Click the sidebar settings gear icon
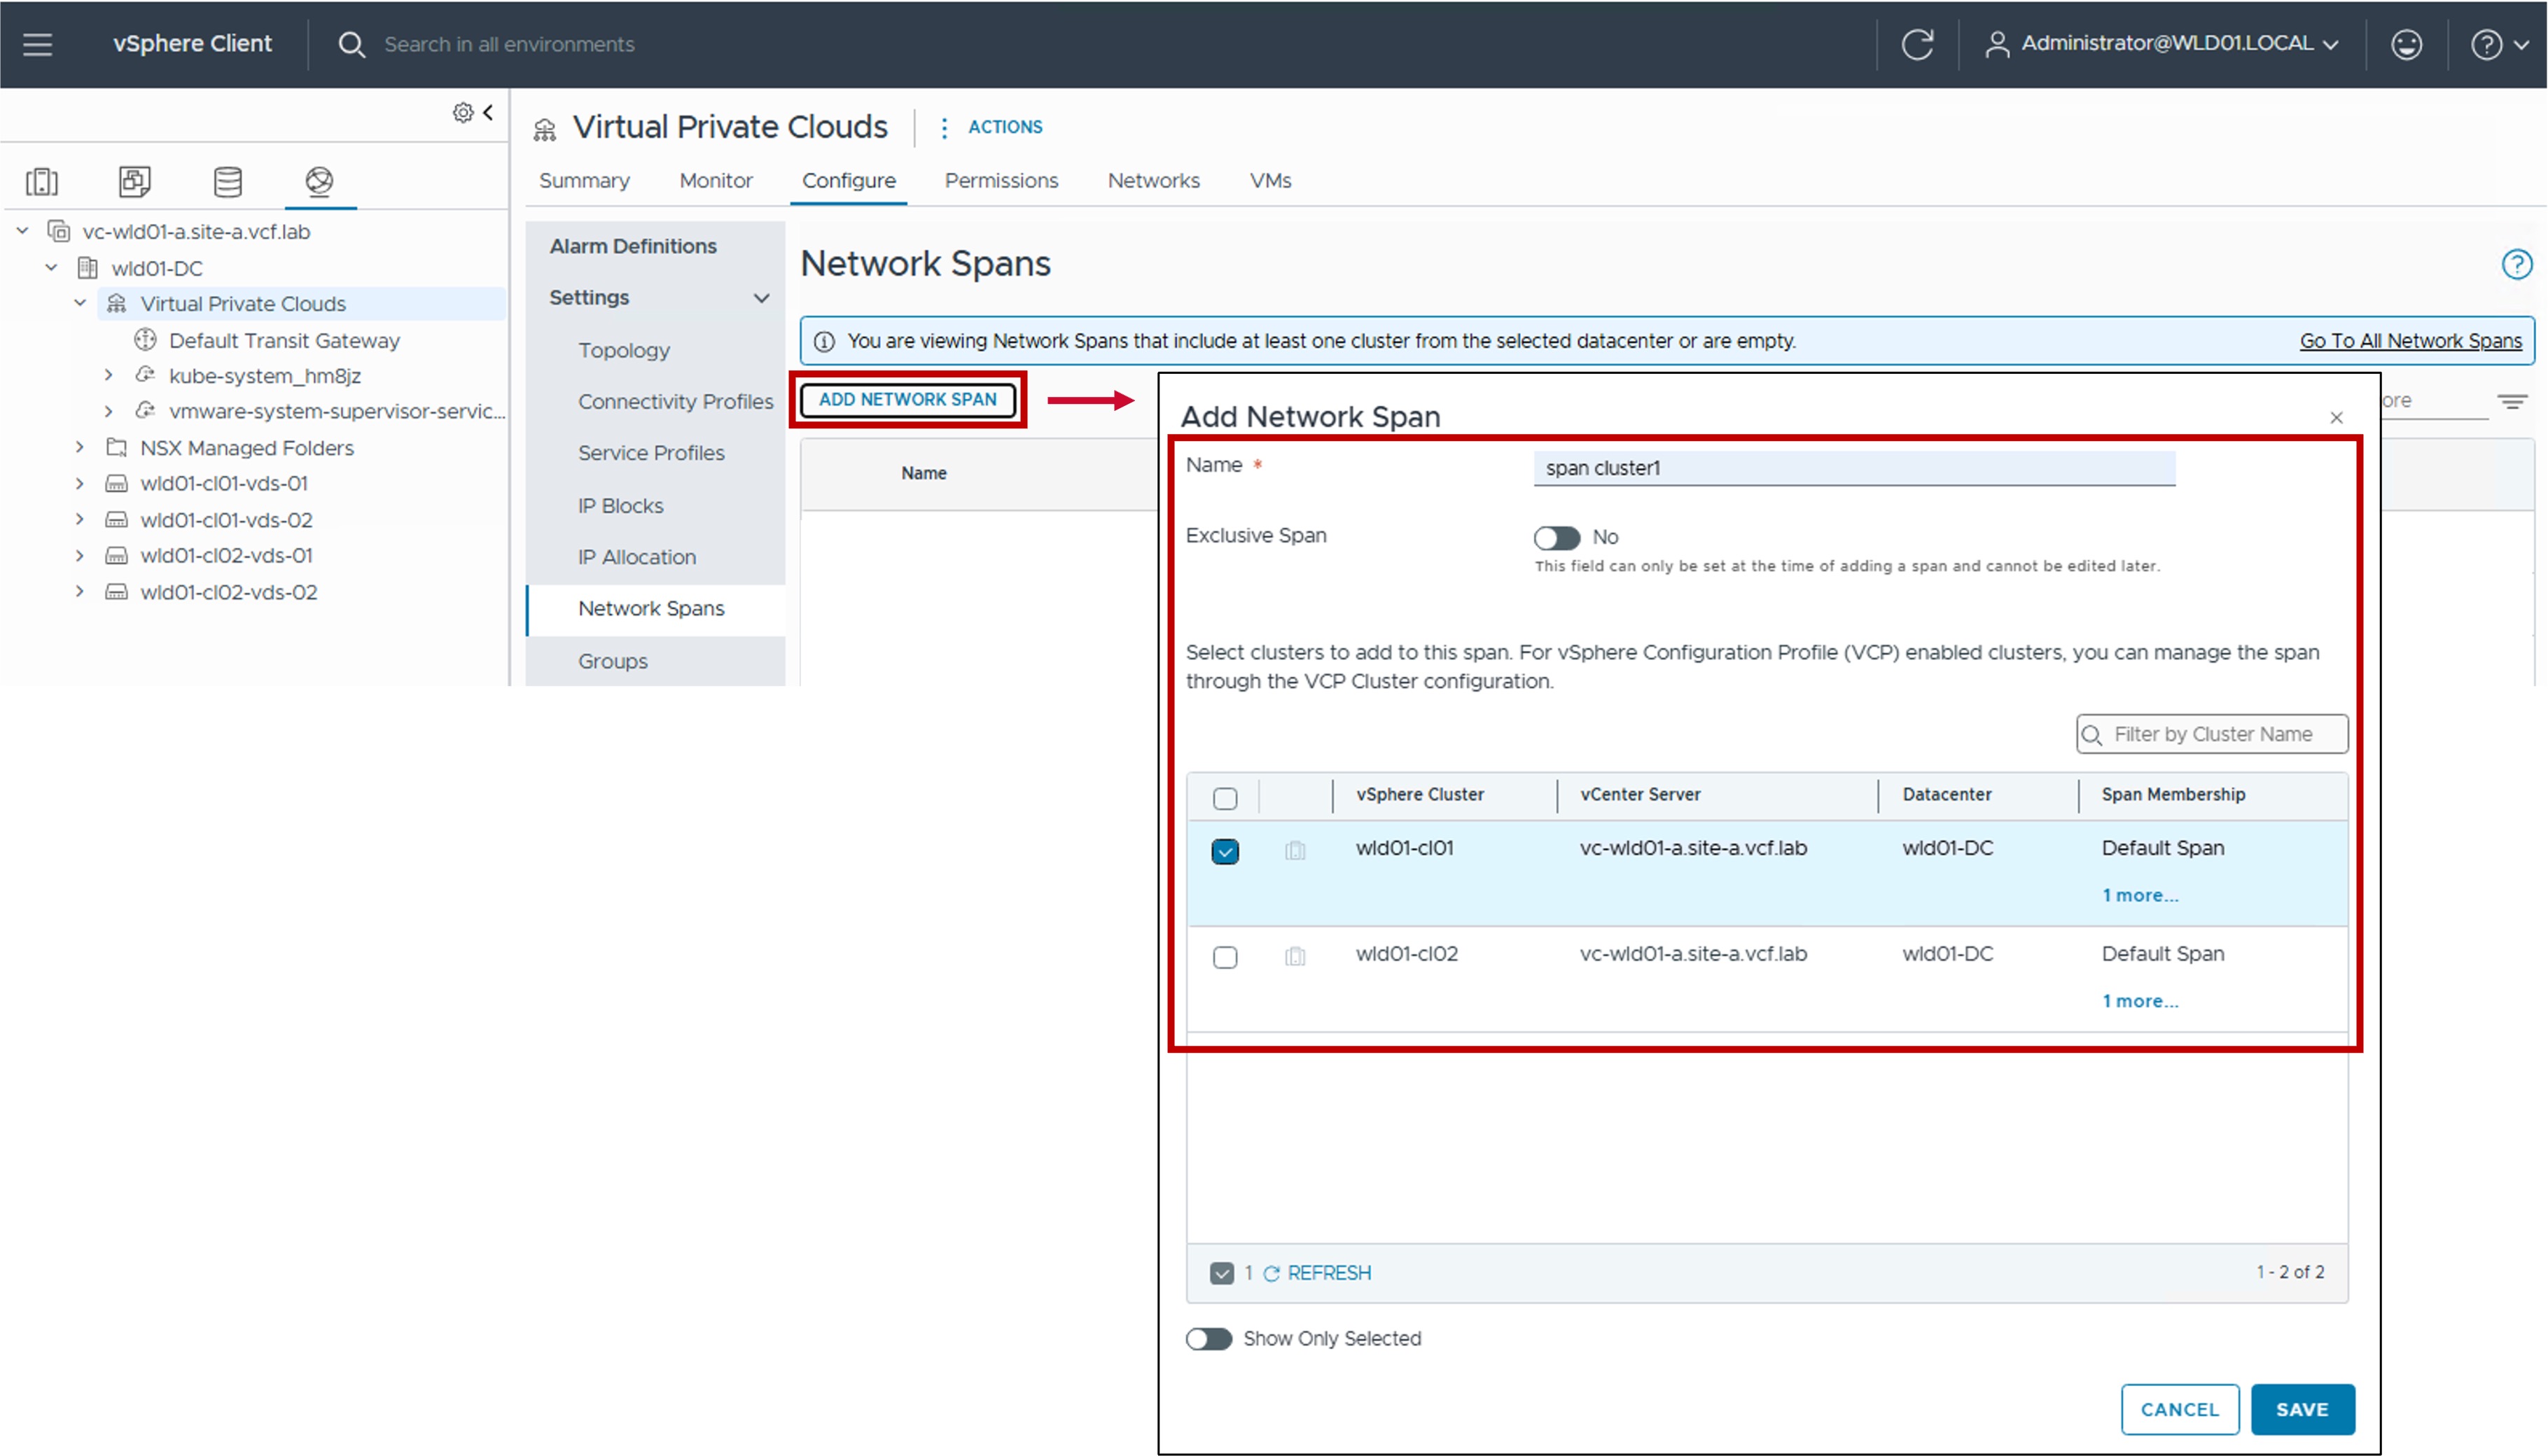 [x=463, y=112]
